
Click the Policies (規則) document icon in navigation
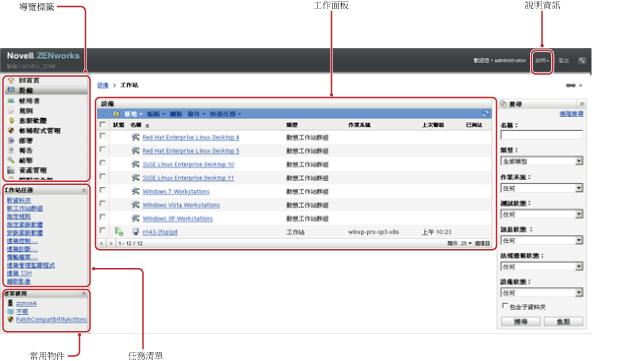coord(11,110)
